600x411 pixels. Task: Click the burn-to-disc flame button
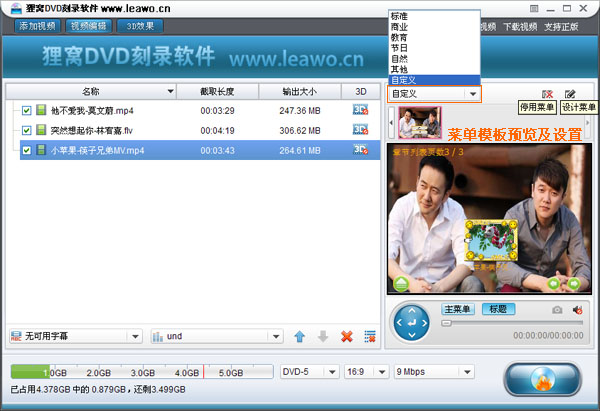(542, 379)
